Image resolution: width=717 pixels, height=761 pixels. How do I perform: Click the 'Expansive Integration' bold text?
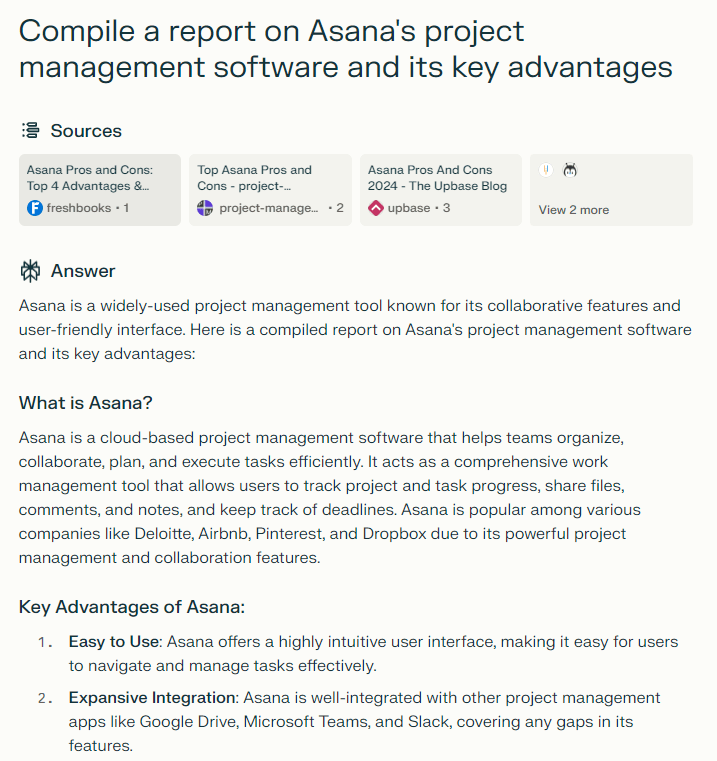152,697
